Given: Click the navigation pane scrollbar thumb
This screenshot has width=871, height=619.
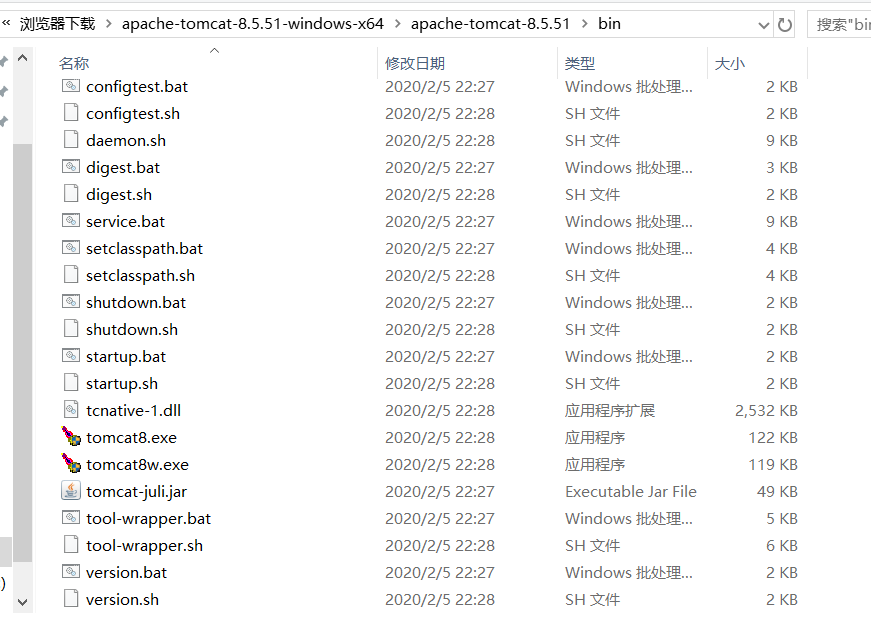Looking at the screenshot, I should (x=22, y=353).
